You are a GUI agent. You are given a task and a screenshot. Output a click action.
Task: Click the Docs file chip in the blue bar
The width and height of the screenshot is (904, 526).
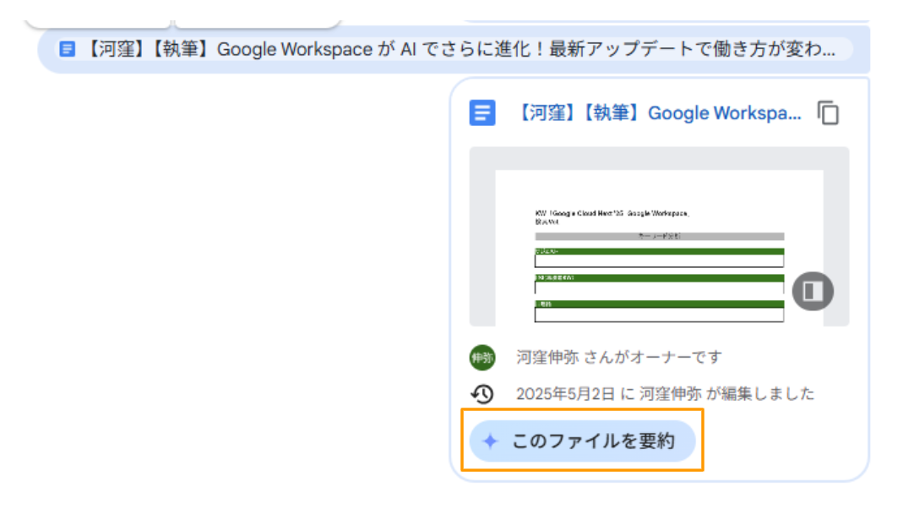coord(454,49)
